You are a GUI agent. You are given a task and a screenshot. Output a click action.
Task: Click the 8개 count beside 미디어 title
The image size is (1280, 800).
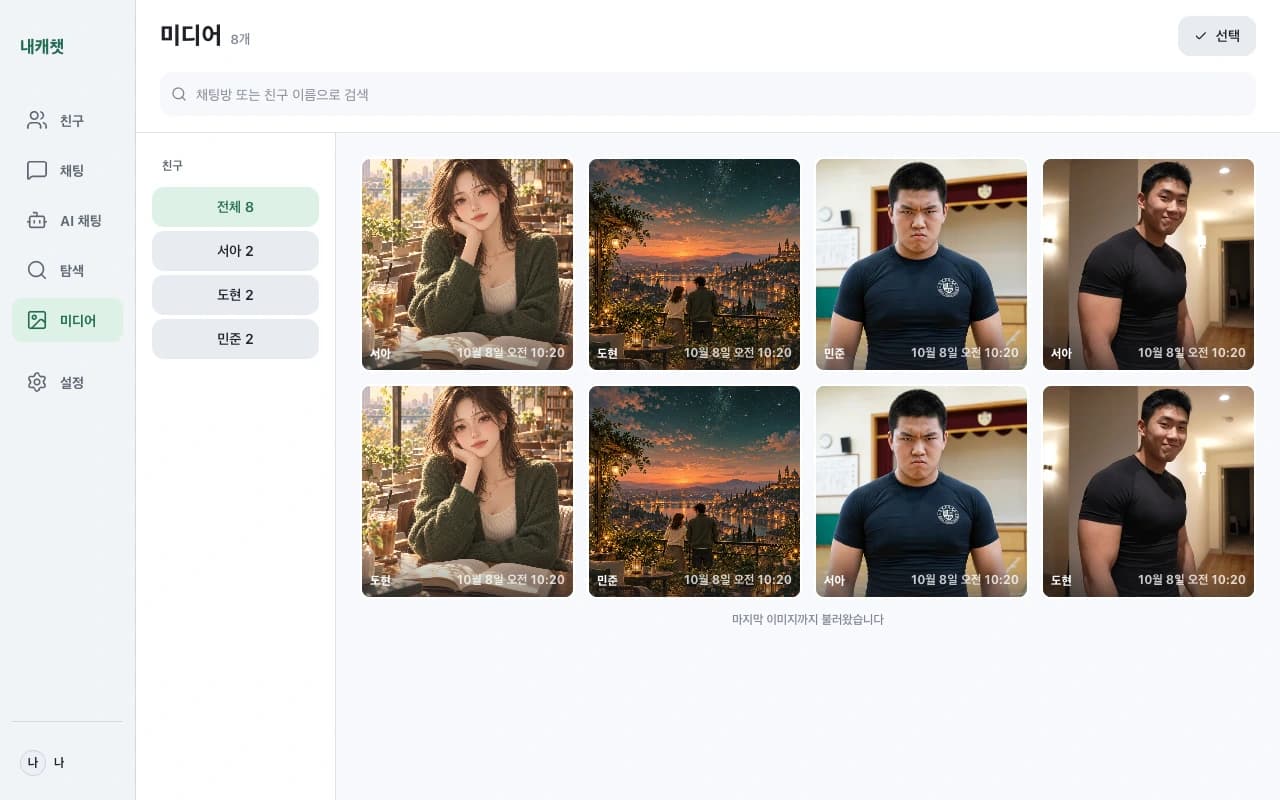240,39
